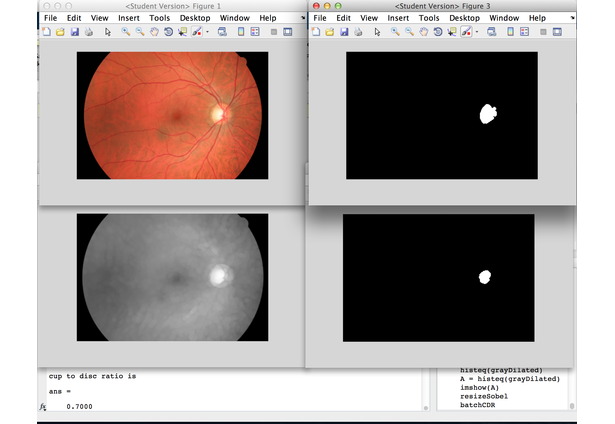Select Edit Plot arrow tool in Figure 1
The width and height of the screenshot is (615, 424).
pos(108,32)
